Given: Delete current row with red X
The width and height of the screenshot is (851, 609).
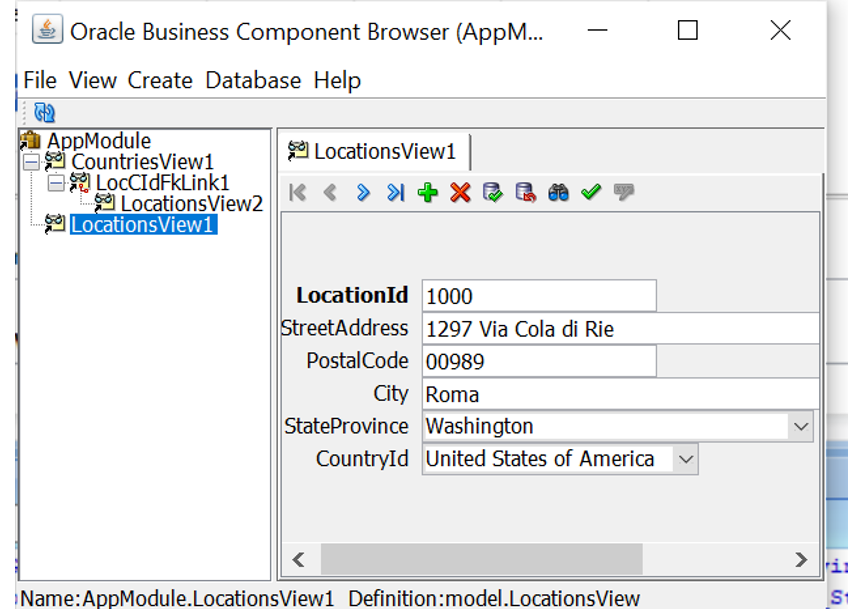Looking at the screenshot, I should click(460, 192).
